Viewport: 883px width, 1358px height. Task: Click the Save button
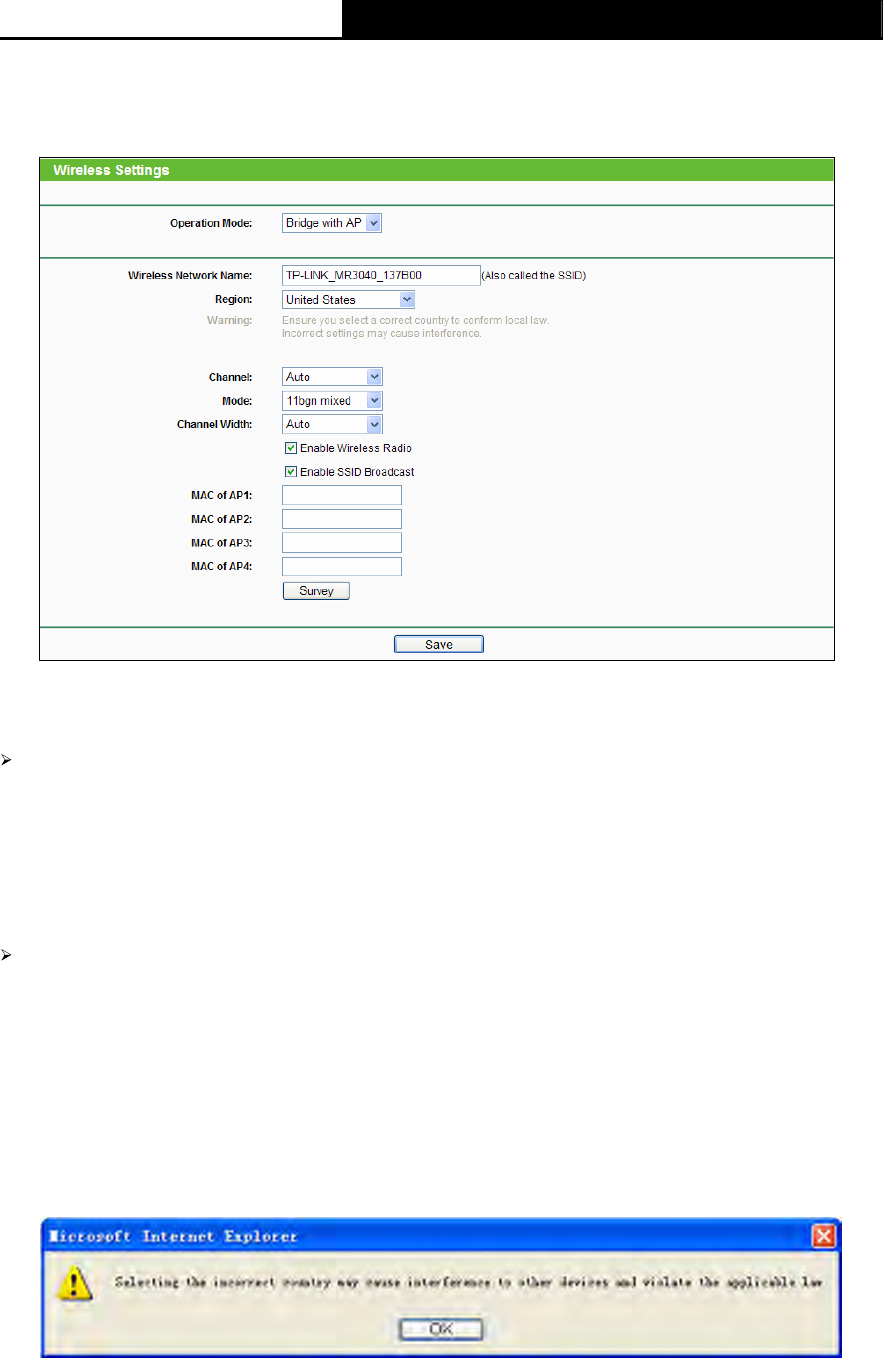[x=439, y=645]
